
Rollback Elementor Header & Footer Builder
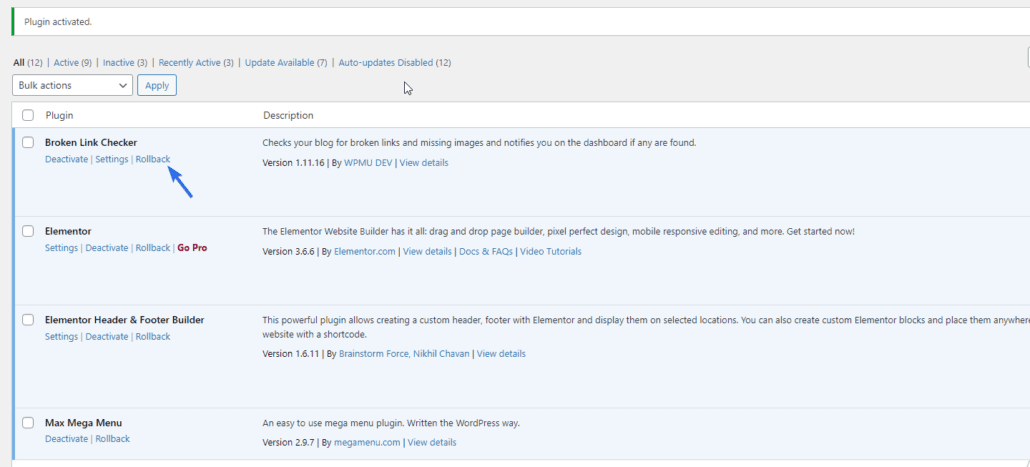click(153, 337)
